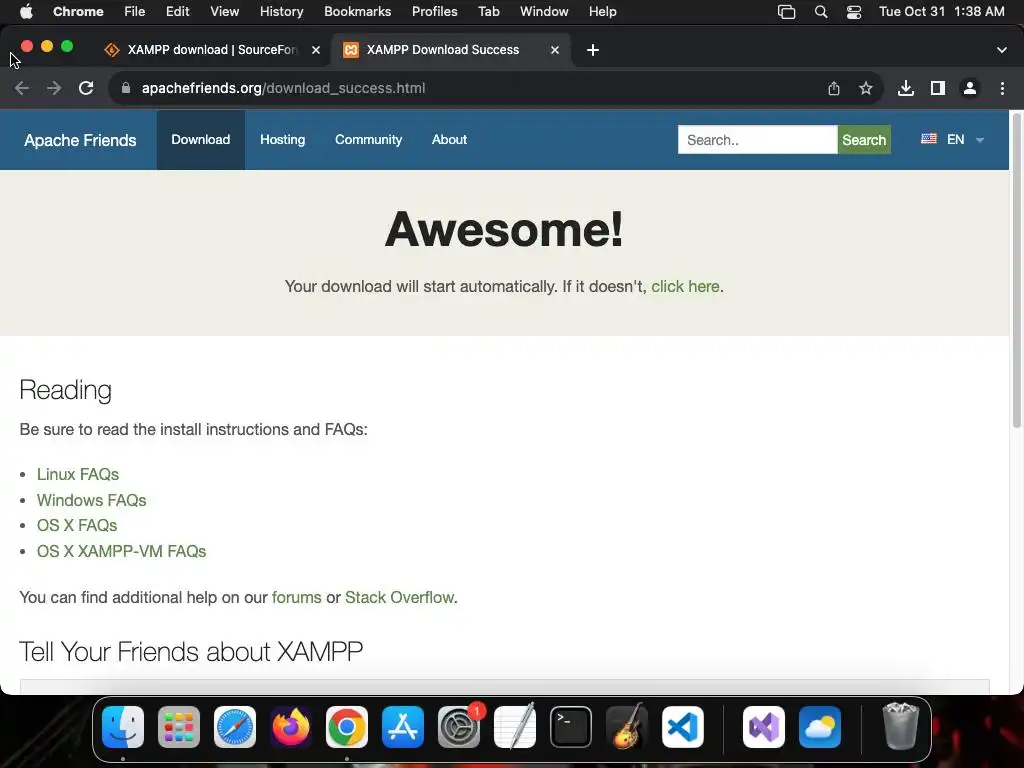Open the Chrome application menu
Image resolution: width=1024 pixels, height=768 pixels.
(x=78, y=12)
